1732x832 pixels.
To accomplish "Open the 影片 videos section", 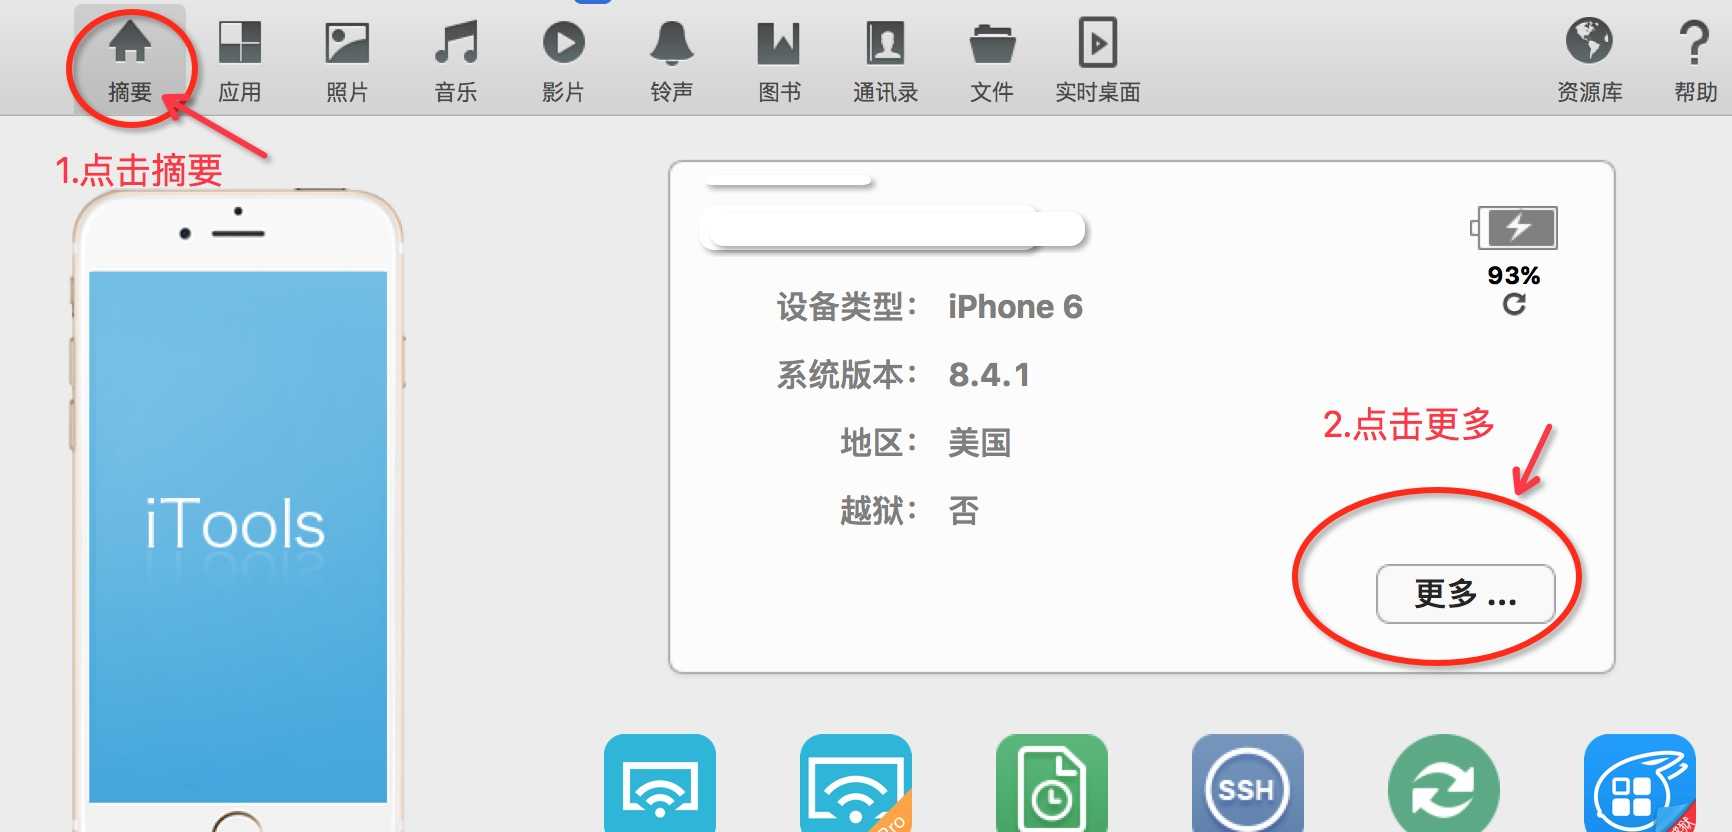I will click(563, 60).
